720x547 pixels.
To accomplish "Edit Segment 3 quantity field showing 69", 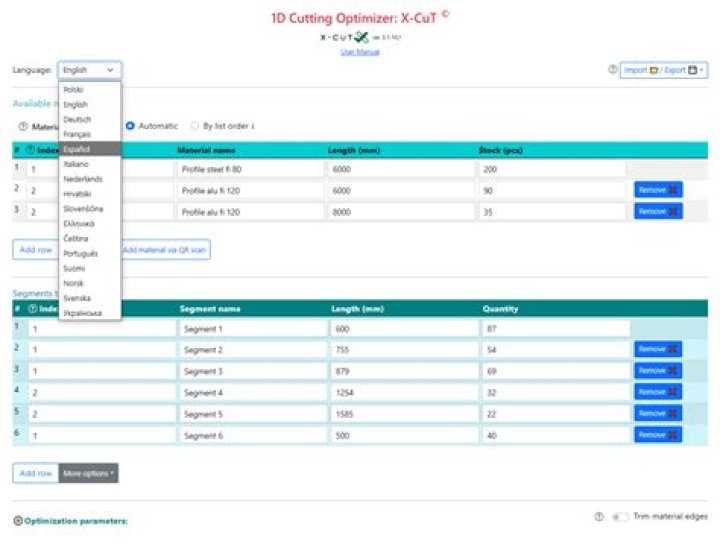I will pyautogui.click(x=556, y=372).
